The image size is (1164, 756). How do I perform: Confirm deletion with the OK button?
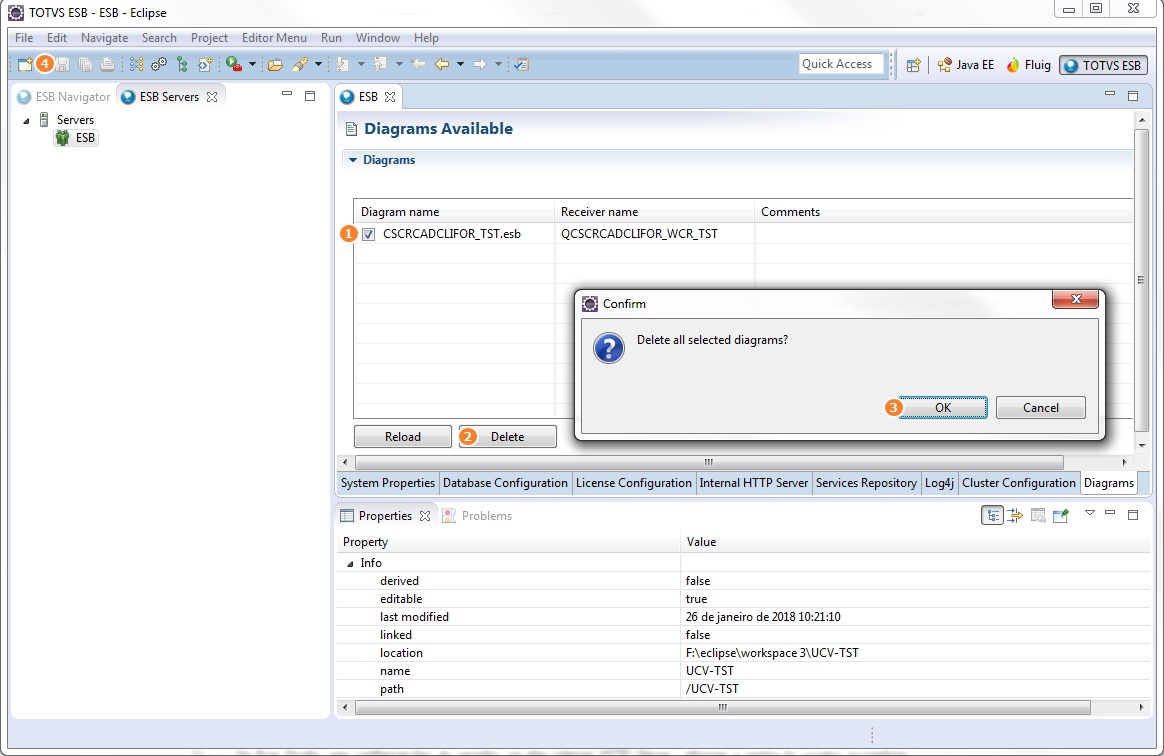pos(943,408)
